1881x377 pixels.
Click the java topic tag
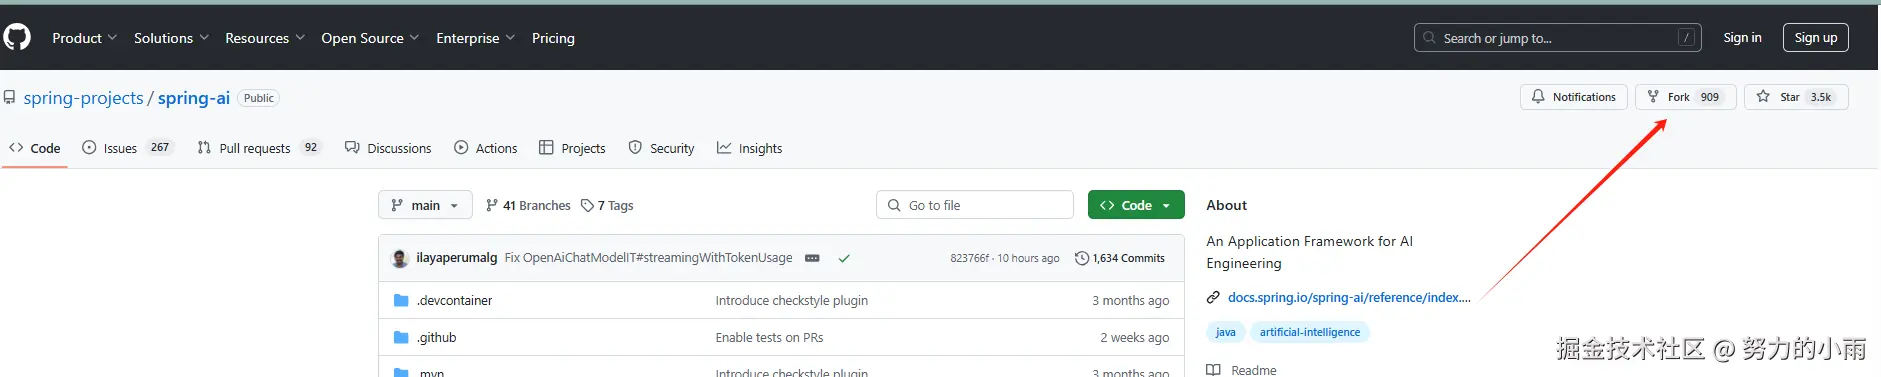(1225, 332)
